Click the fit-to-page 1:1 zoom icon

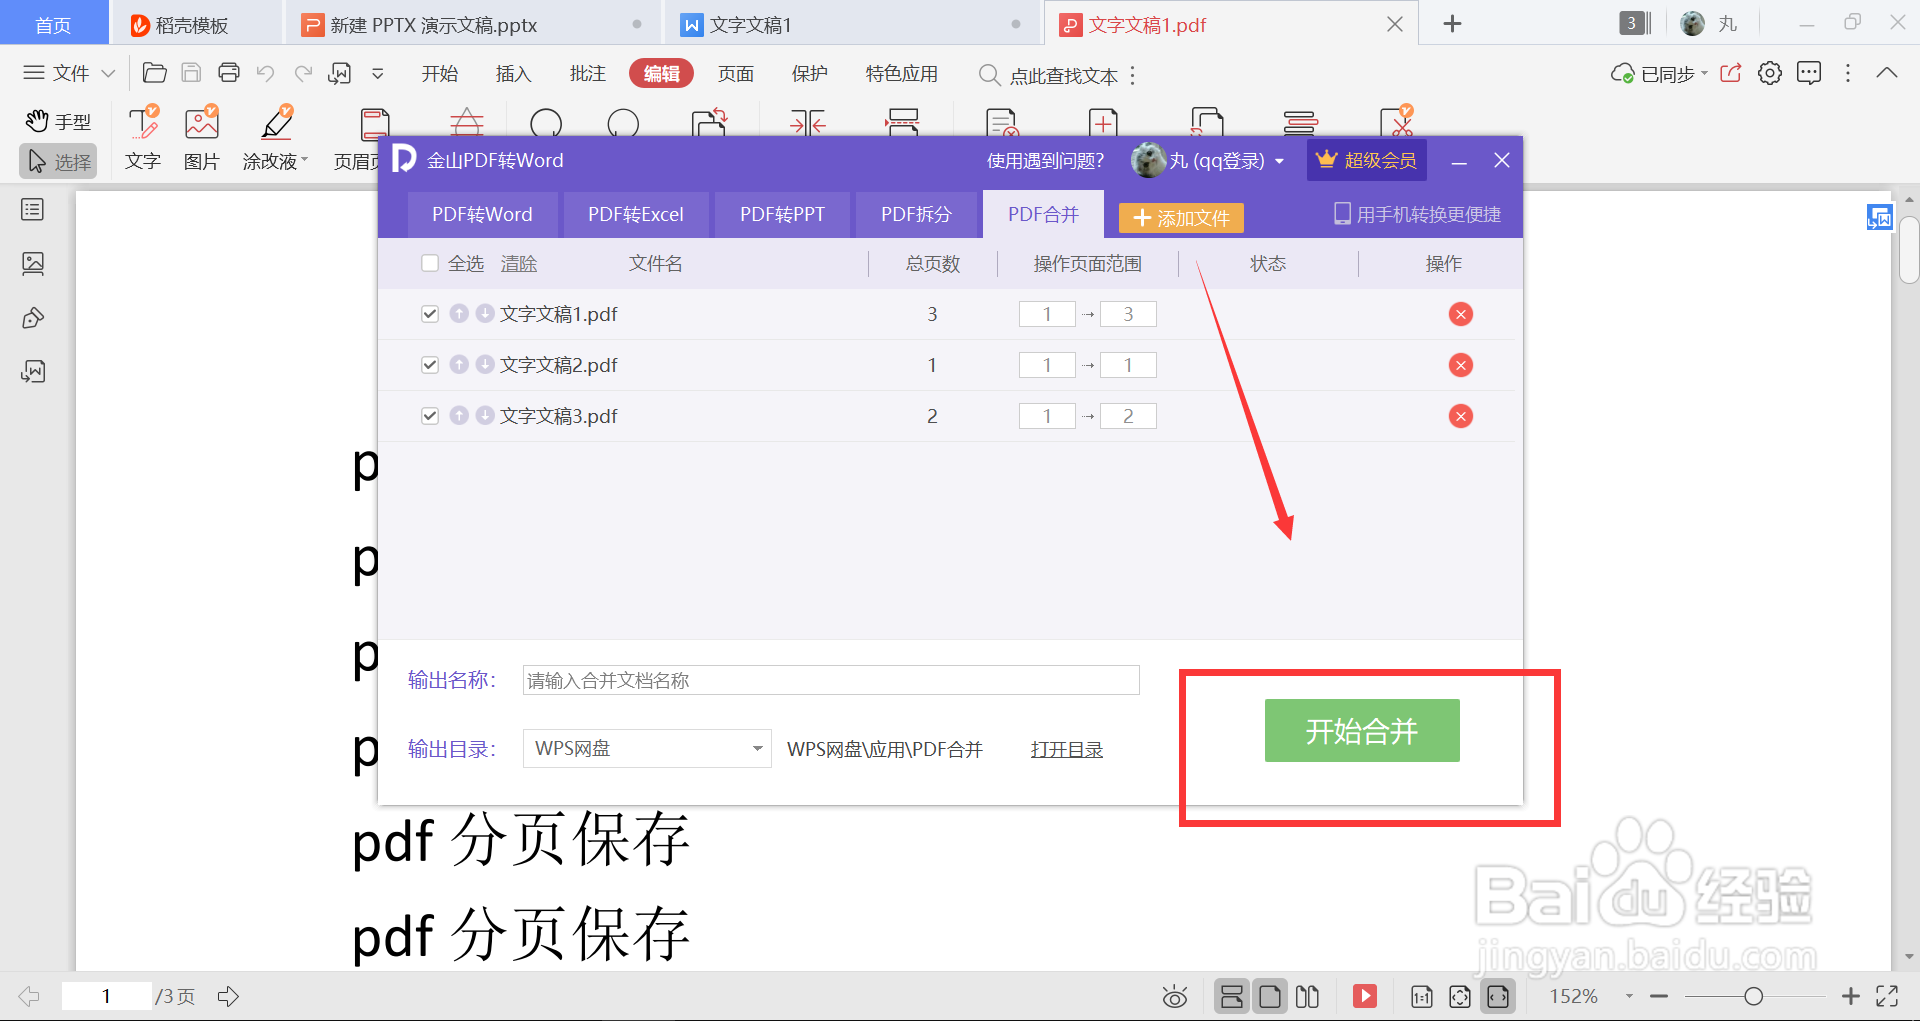[1421, 995]
